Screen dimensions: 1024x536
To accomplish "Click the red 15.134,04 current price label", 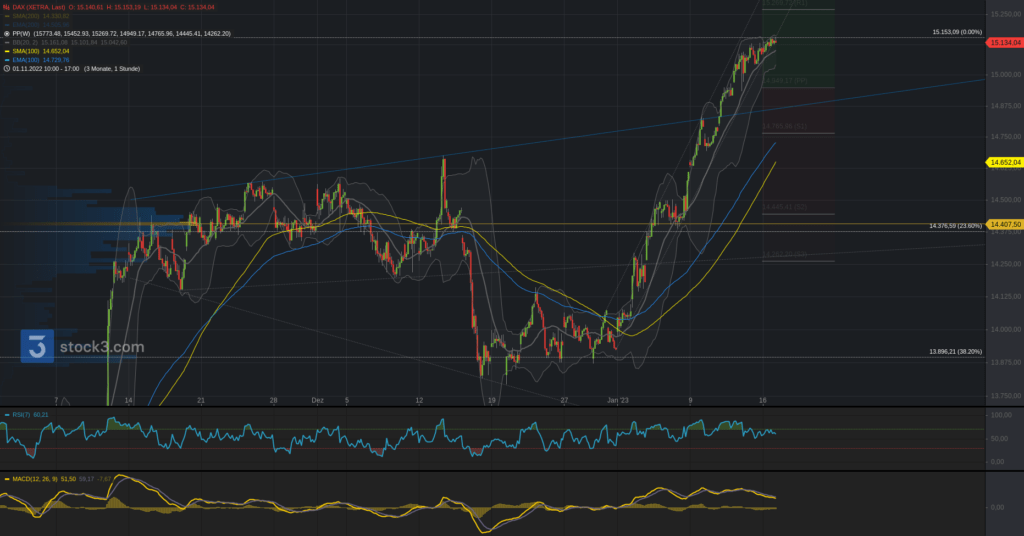I will pos(1004,43).
